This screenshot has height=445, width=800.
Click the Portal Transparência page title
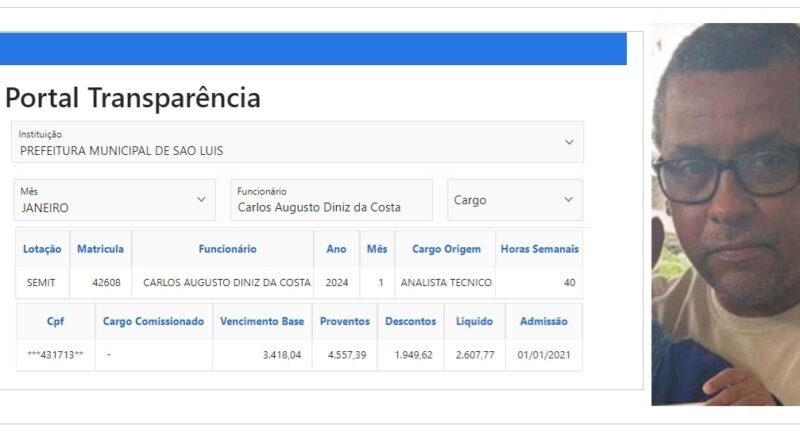133,98
